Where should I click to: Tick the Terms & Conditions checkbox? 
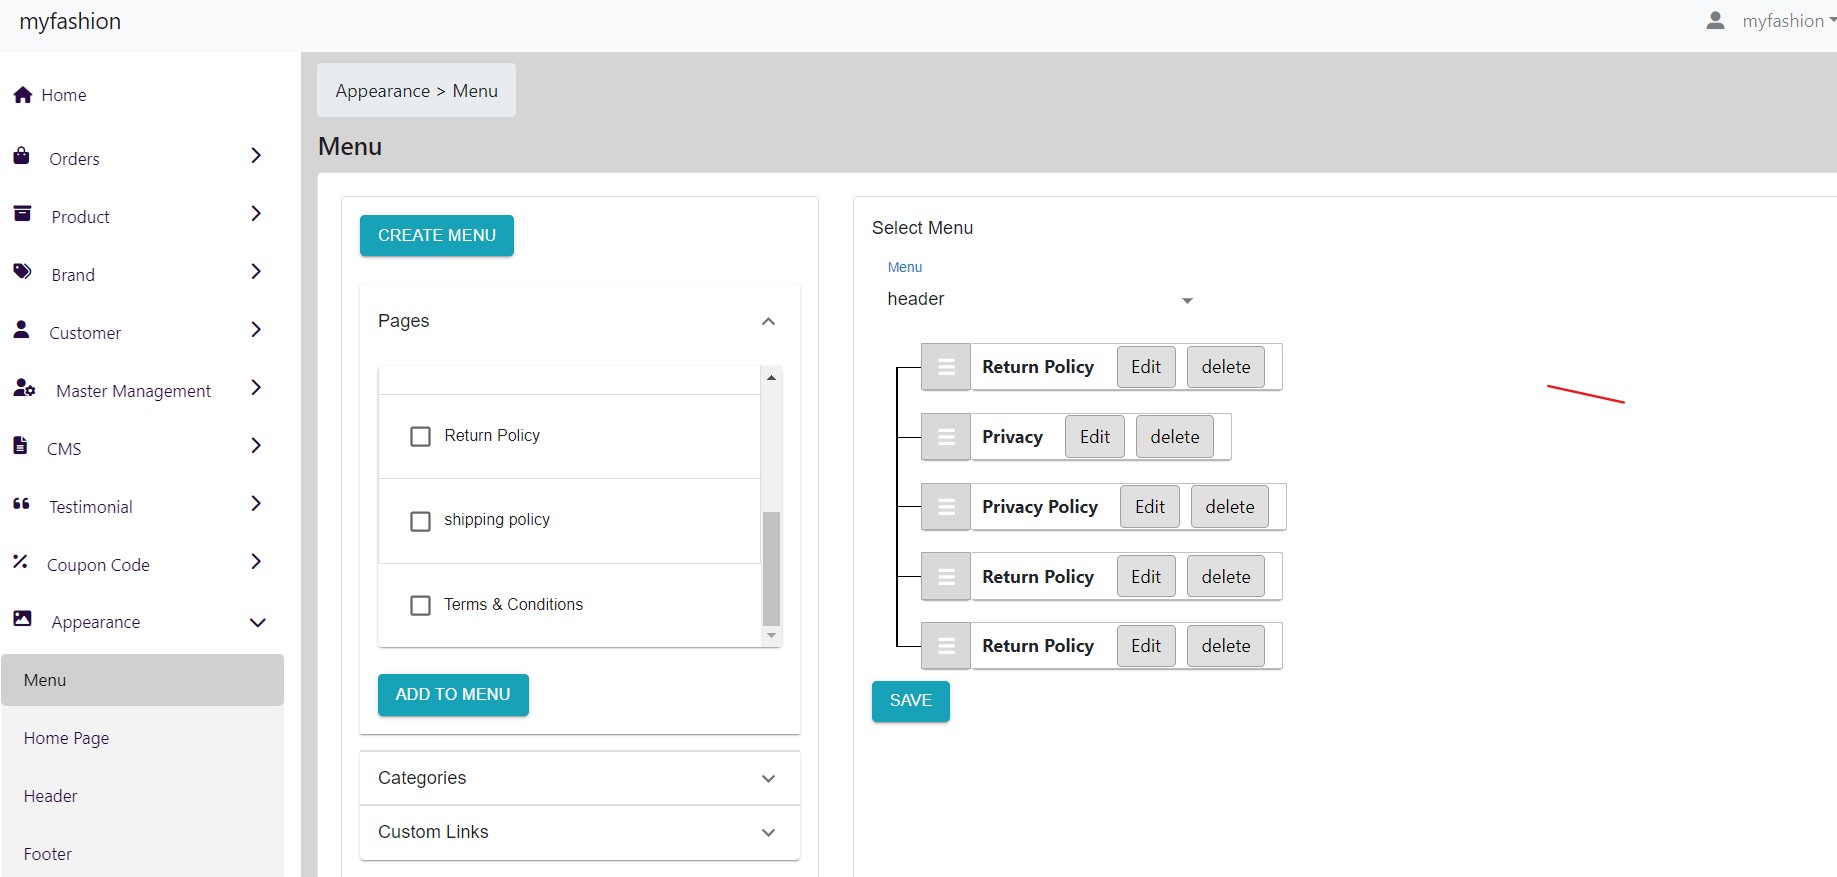[421, 605]
